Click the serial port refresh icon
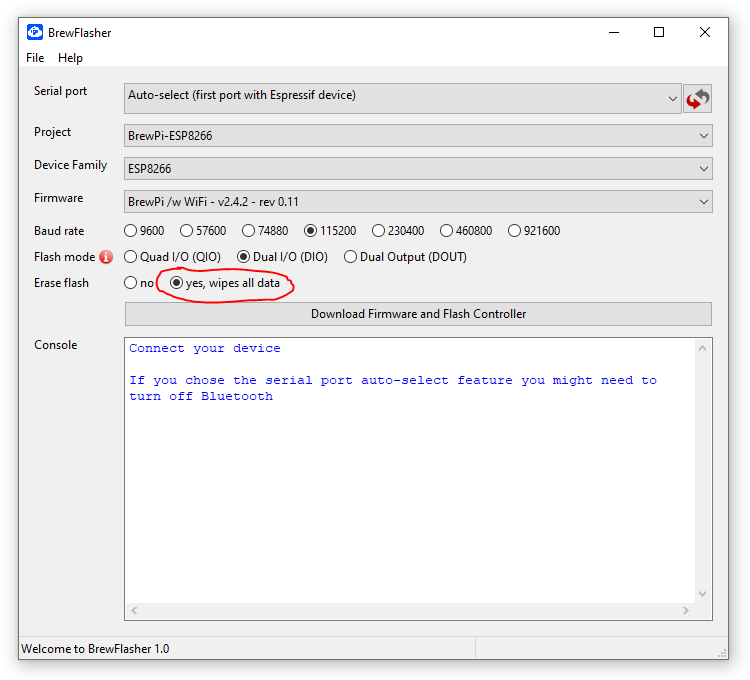750x680 pixels. [x=697, y=99]
